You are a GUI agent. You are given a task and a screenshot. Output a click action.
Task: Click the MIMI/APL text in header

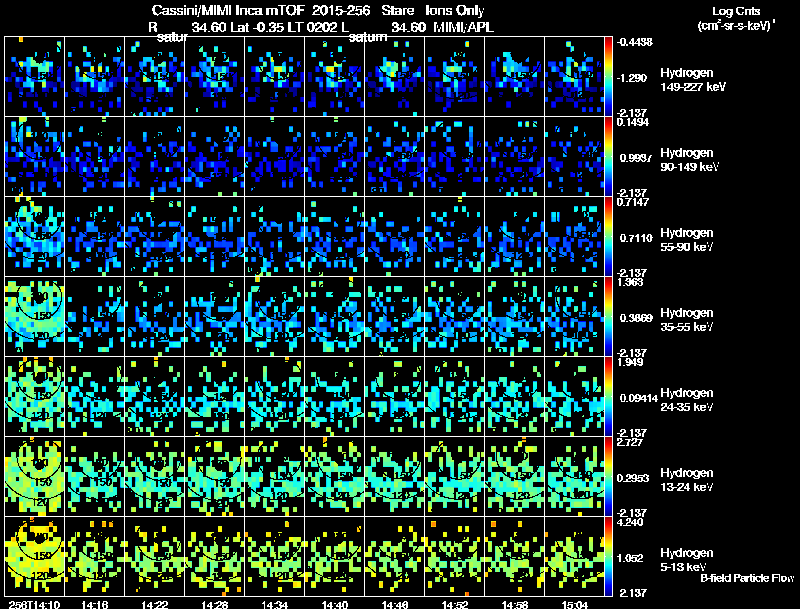pyautogui.click(x=463, y=27)
